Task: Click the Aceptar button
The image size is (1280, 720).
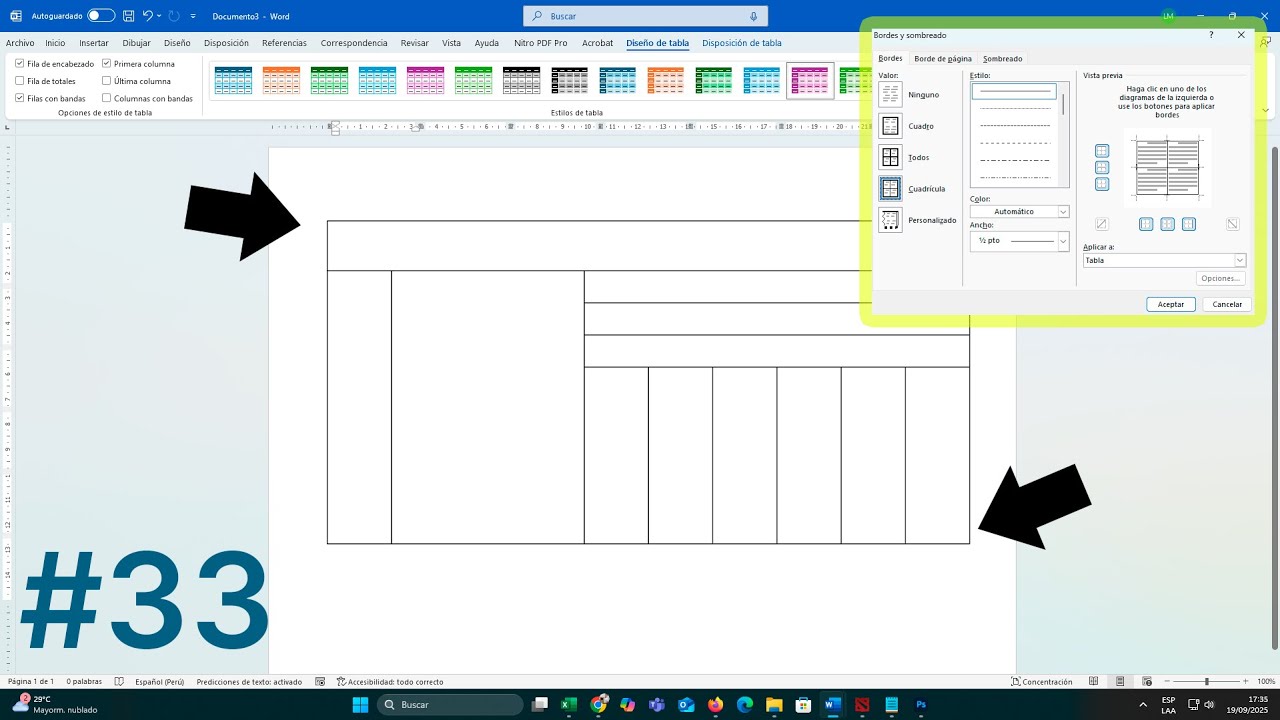Action: point(1171,304)
